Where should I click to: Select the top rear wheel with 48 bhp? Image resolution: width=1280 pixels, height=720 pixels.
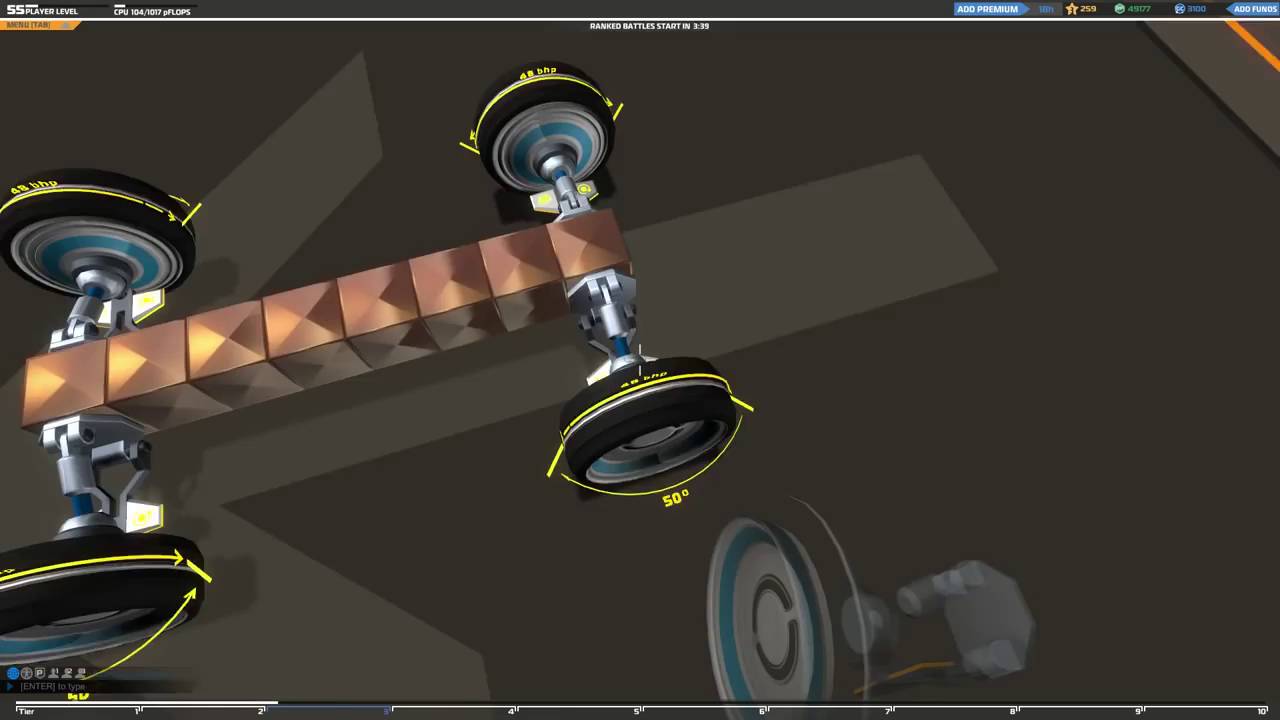tap(545, 125)
